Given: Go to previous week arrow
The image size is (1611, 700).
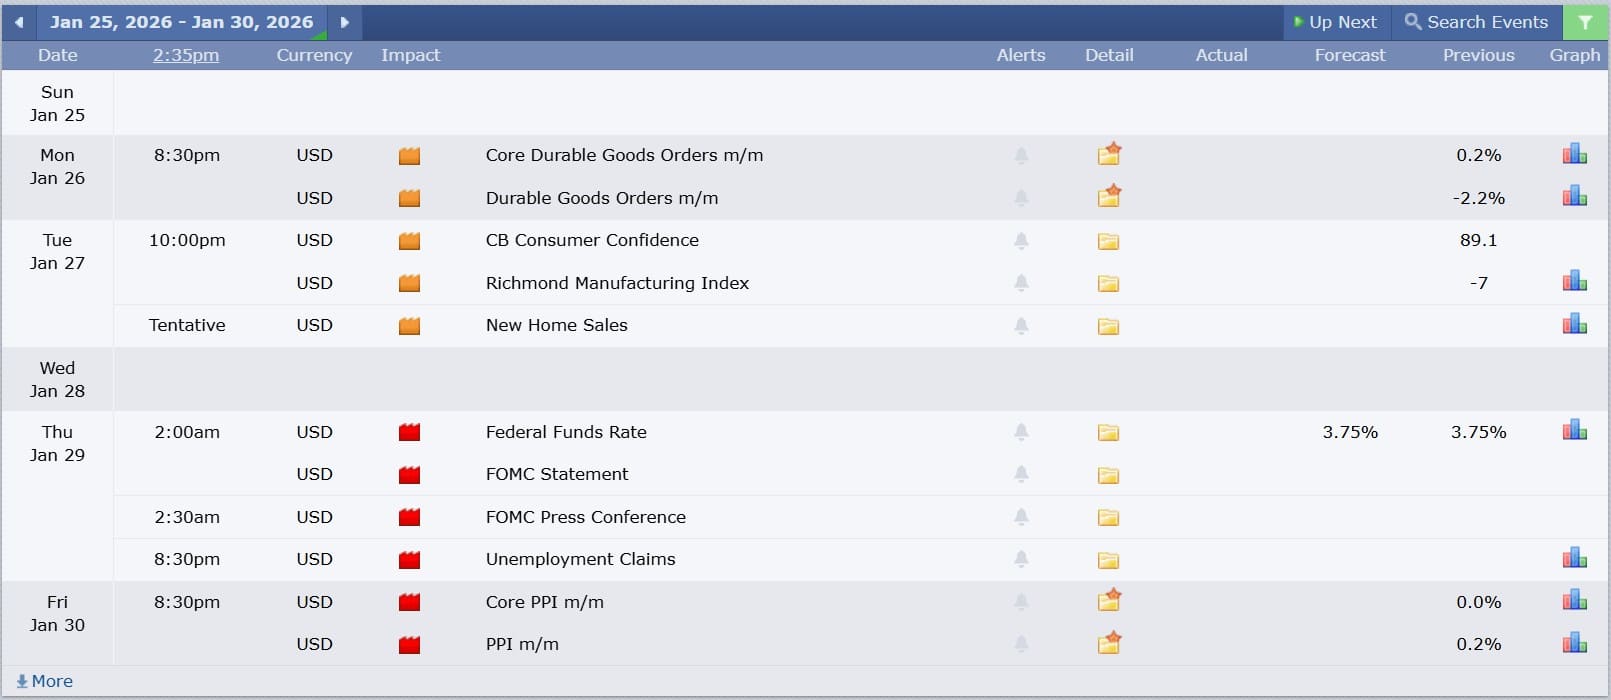Looking at the screenshot, I should [19, 22].
